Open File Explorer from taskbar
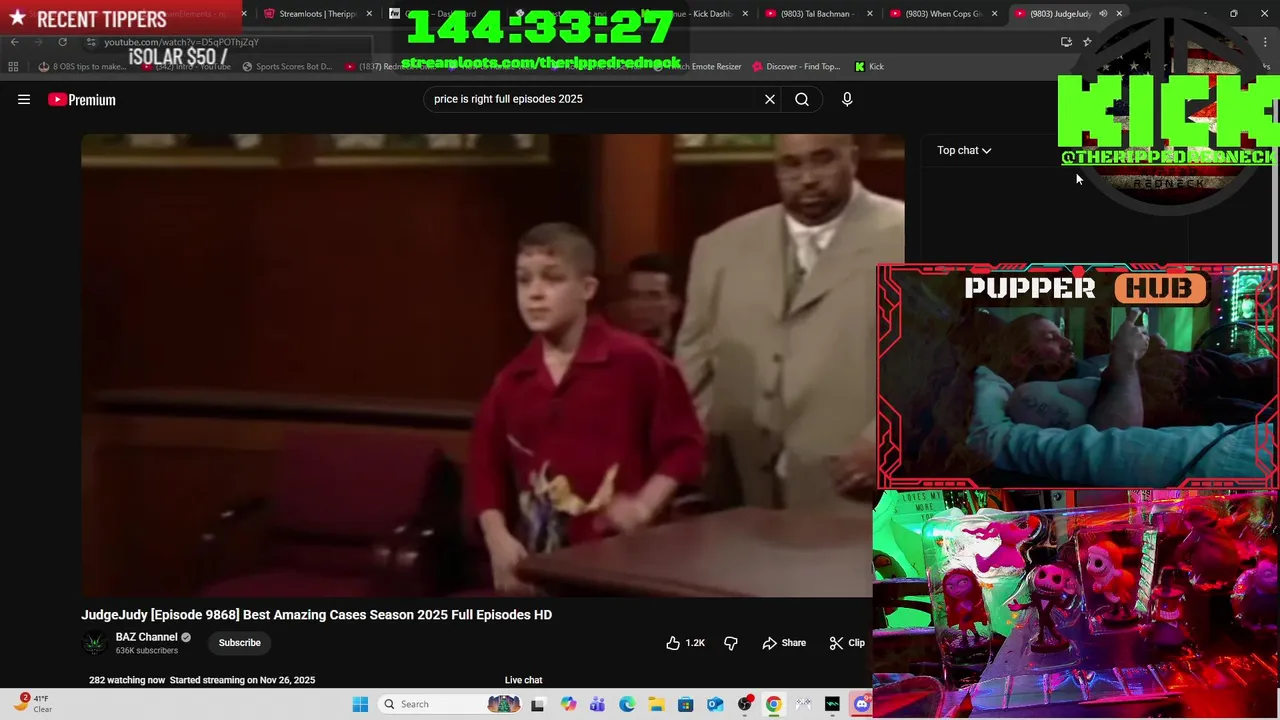 click(x=656, y=704)
